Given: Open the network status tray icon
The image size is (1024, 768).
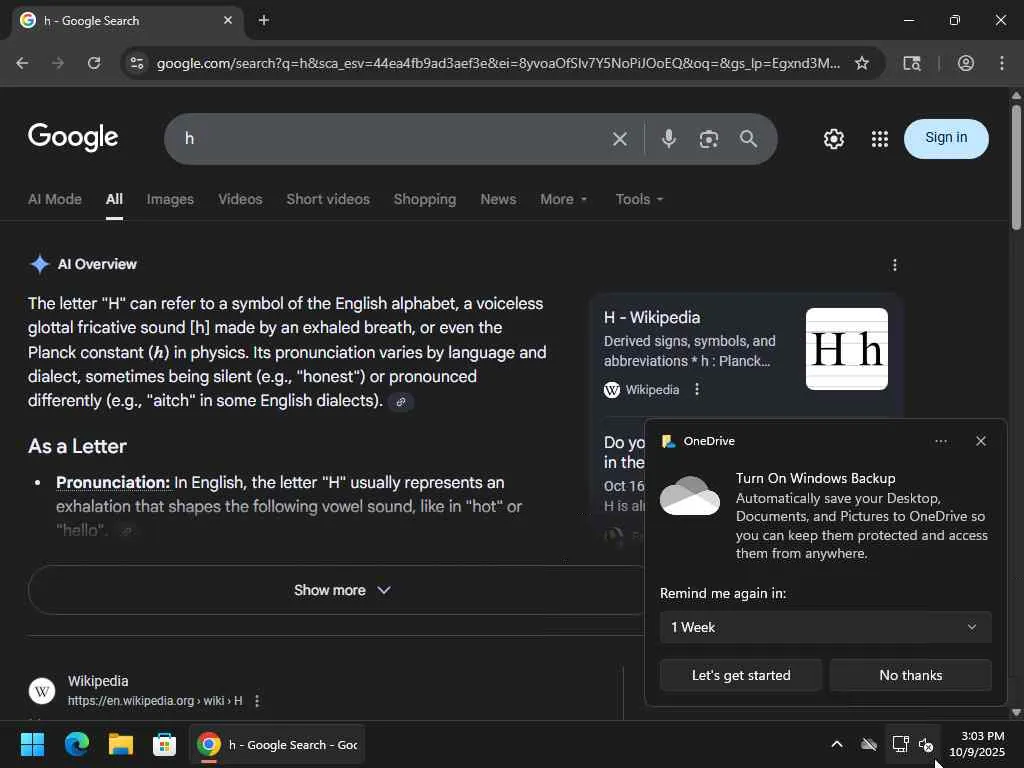Looking at the screenshot, I should [x=901, y=744].
